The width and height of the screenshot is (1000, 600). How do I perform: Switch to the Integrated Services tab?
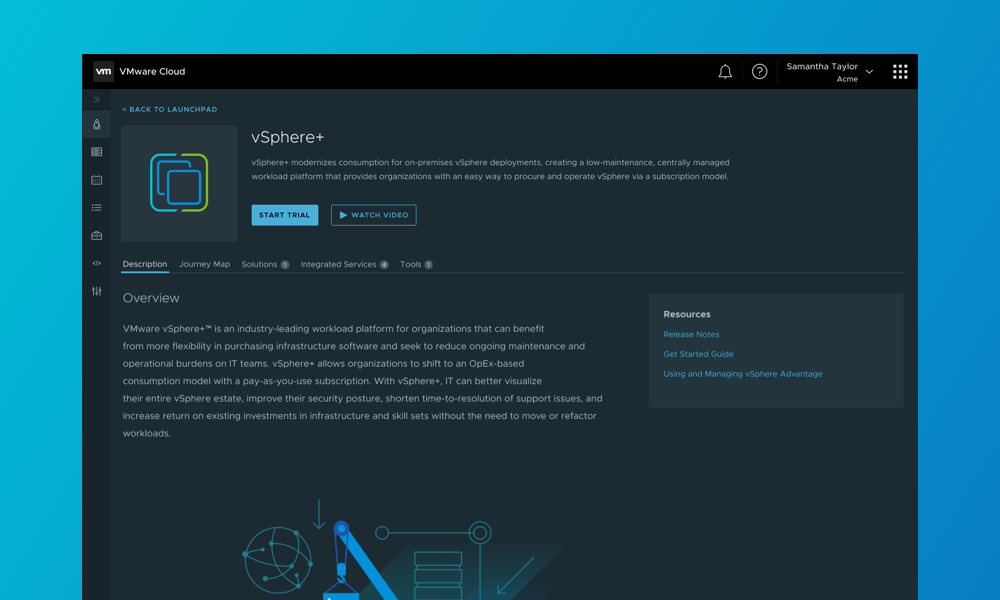point(344,264)
